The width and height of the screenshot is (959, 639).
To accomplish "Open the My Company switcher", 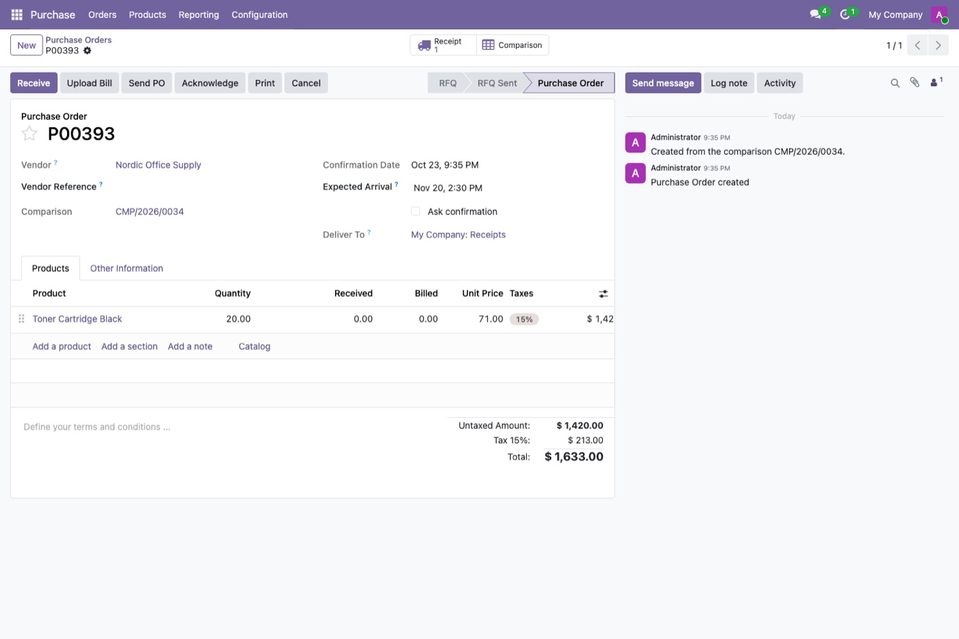I will click(895, 15).
